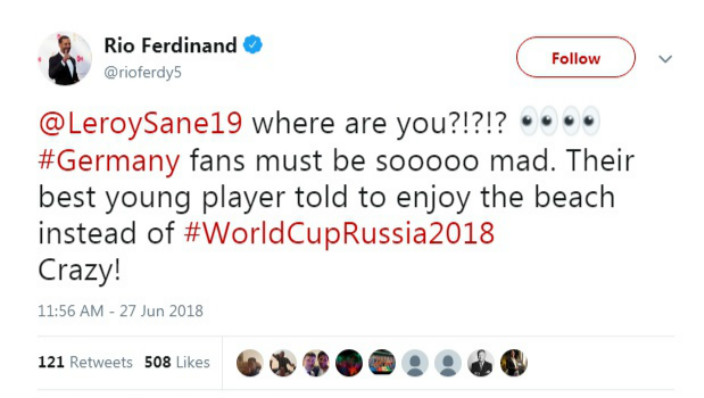704x398 pixels.
Task: Click the first default gray silhouette avatar
Action: tap(415, 363)
